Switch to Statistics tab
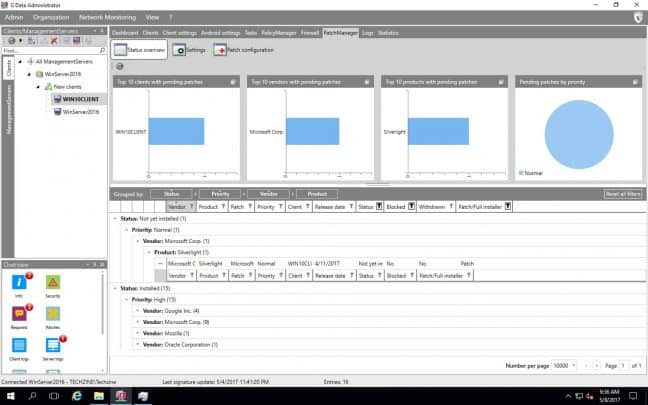 pos(388,33)
